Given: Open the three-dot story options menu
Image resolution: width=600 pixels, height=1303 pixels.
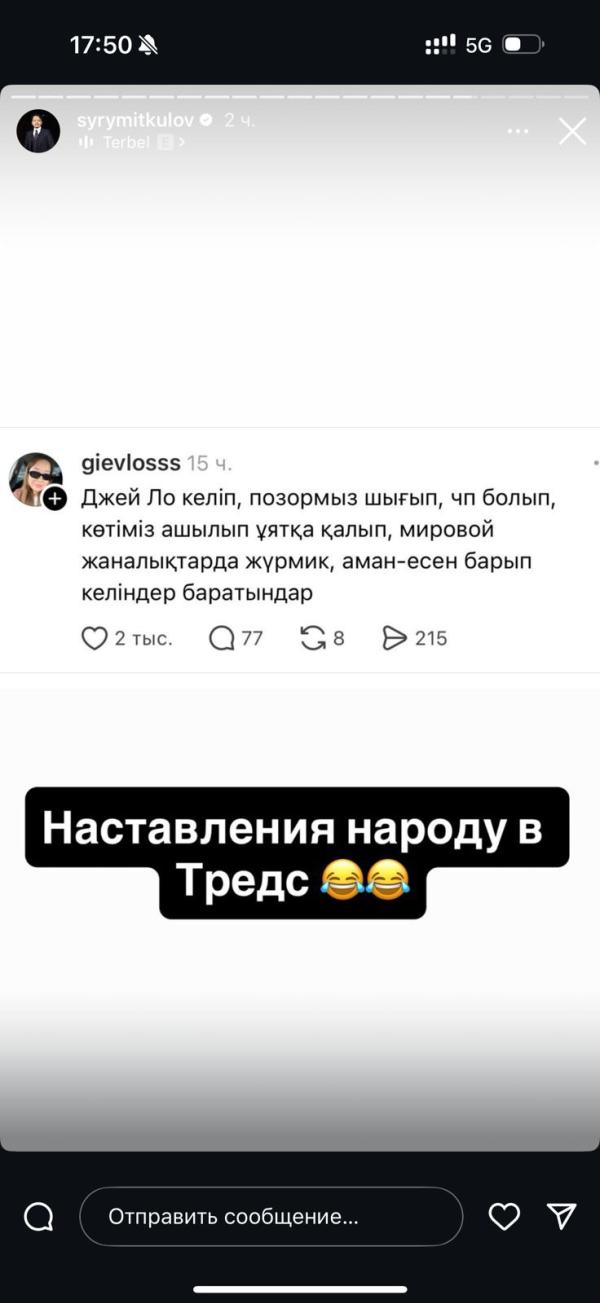Looking at the screenshot, I should [x=517, y=131].
